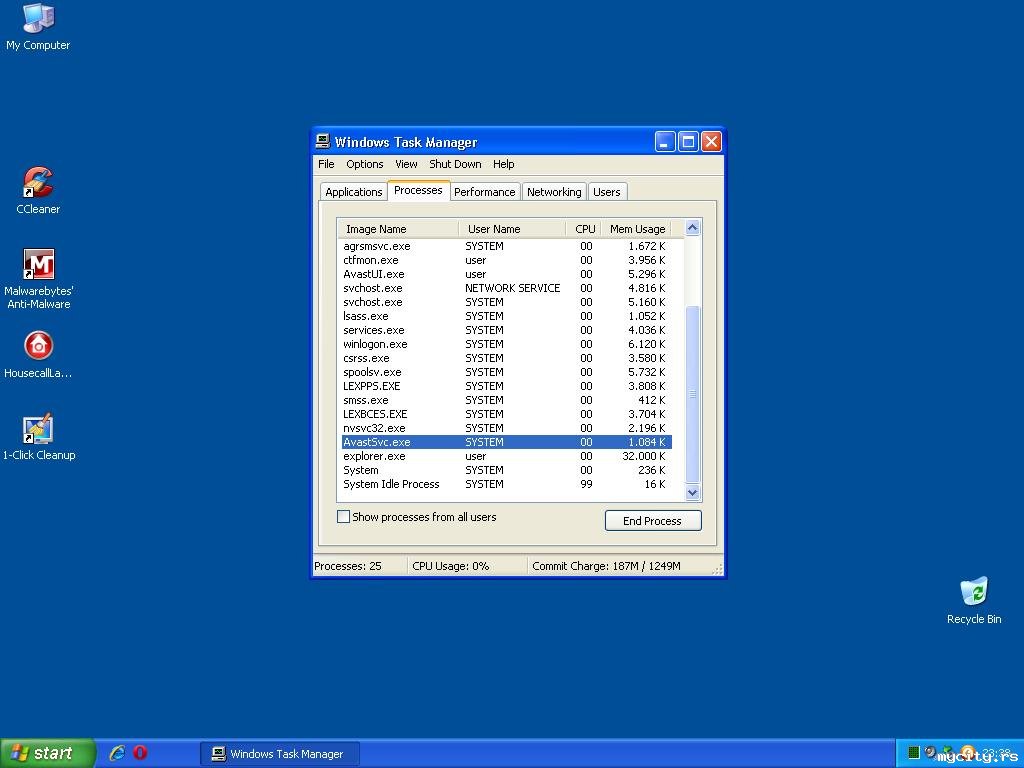Select the lsass.exe process
The image size is (1024, 768).
click(506, 316)
